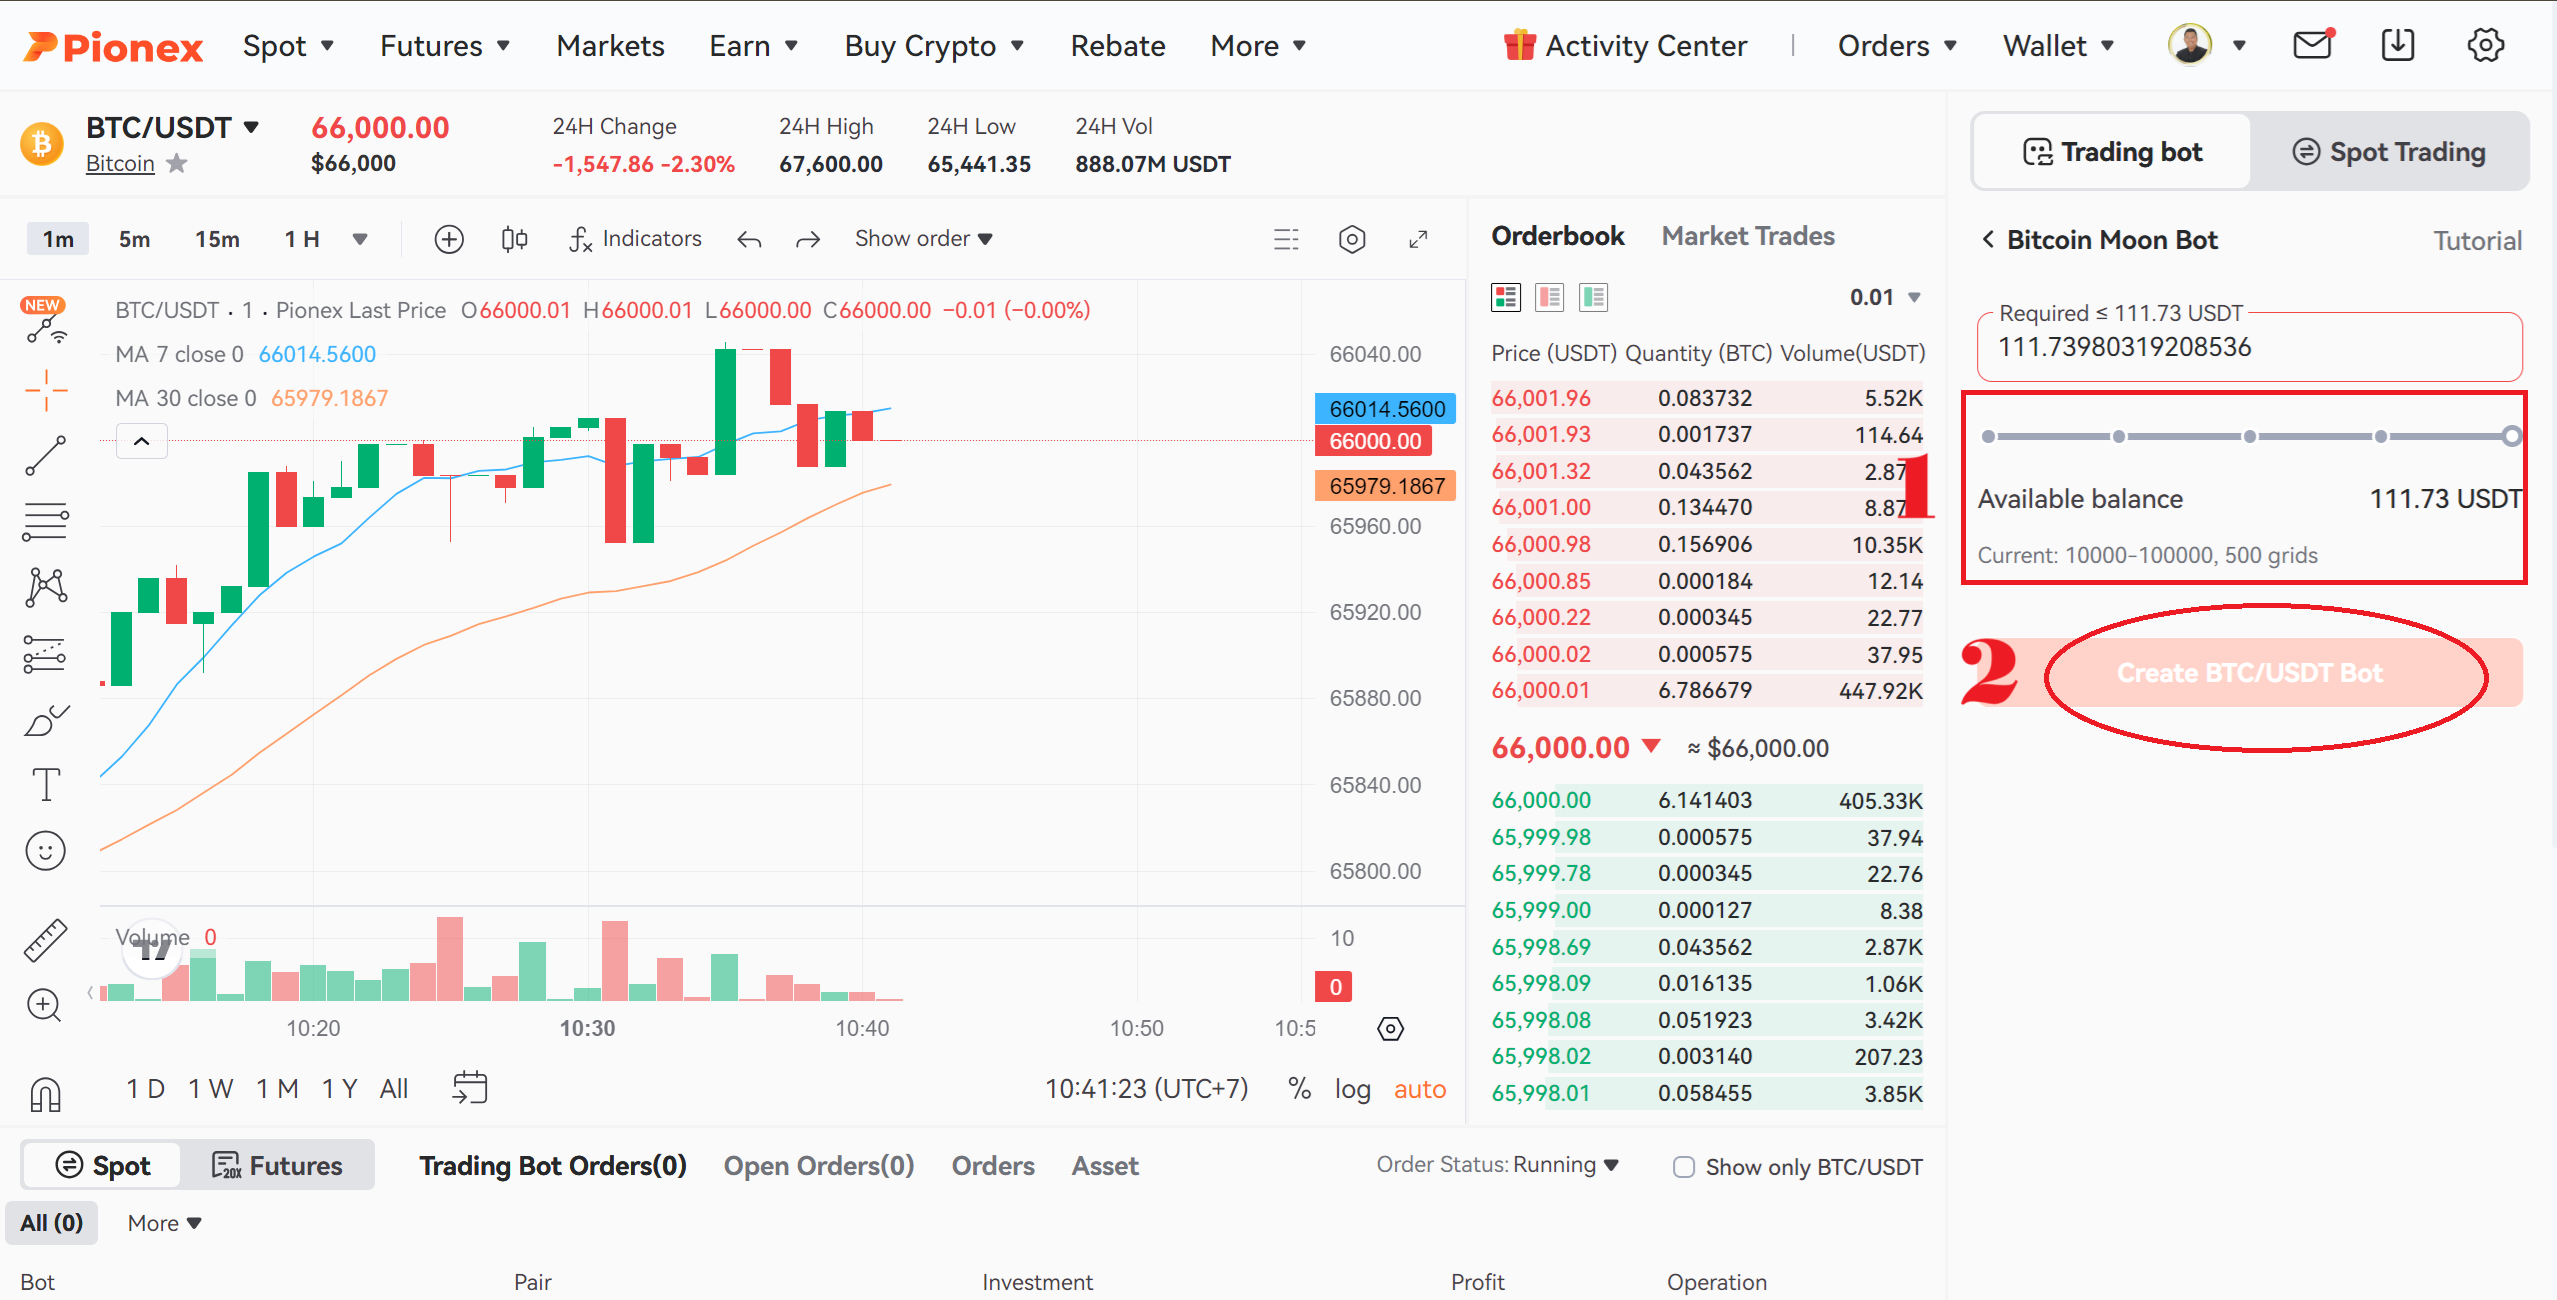This screenshot has width=2557, height=1300.
Task: Select the pattern drawing tool
Action: click(46, 587)
